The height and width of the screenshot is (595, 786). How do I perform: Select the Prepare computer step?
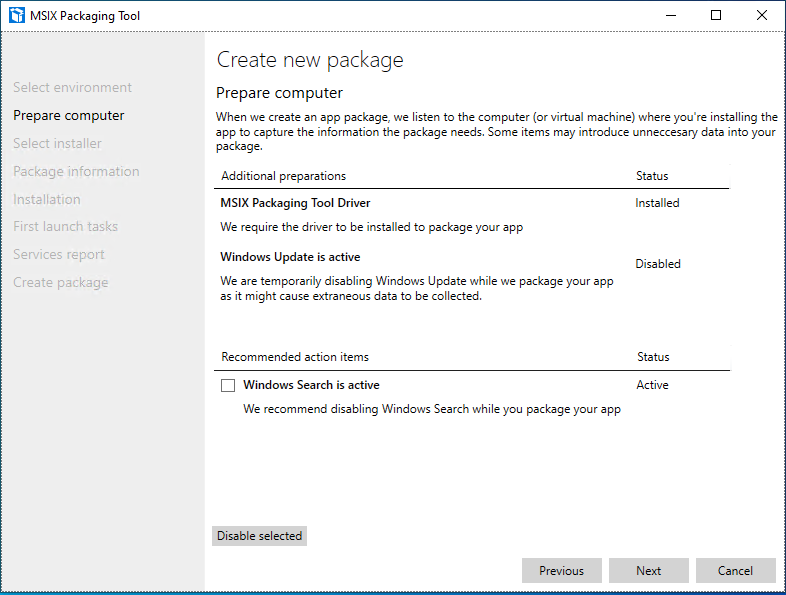69,115
